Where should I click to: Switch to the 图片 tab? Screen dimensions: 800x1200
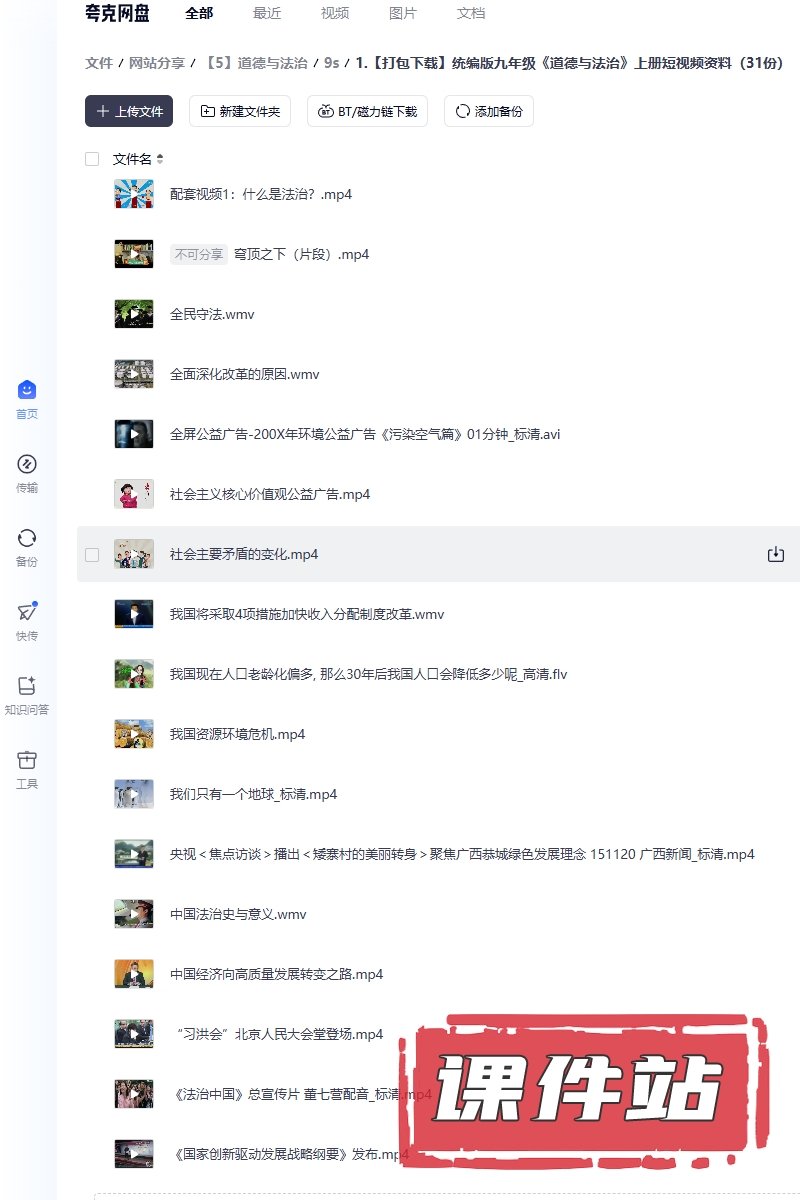click(x=403, y=13)
